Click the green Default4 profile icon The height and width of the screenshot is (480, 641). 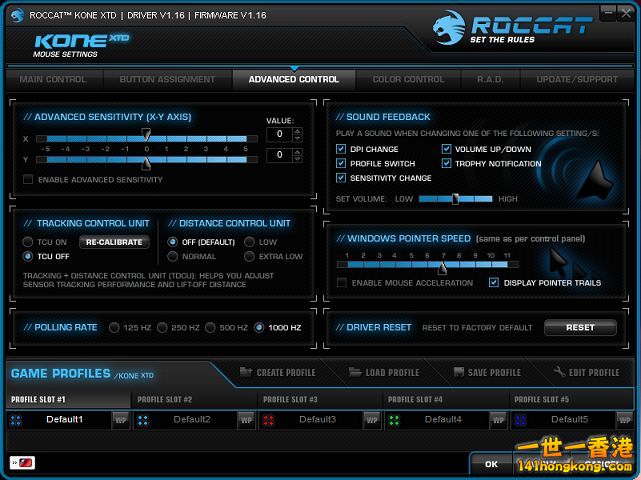pyautogui.click(x=394, y=420)
